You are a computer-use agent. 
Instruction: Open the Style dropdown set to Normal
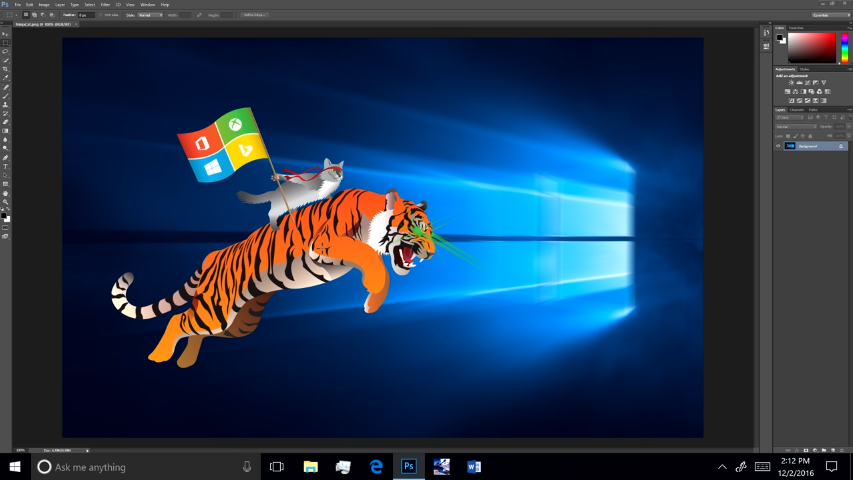[150, 15]
